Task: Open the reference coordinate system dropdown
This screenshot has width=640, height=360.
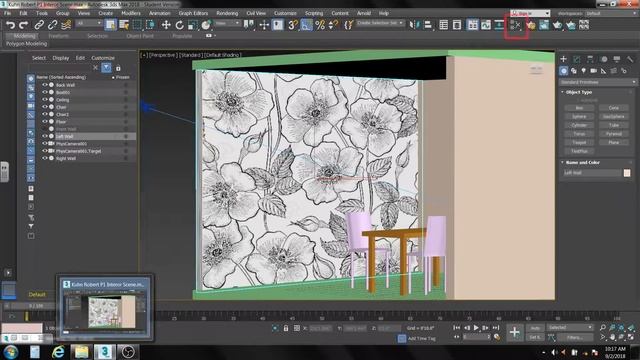Action: [x=227, y=24]
